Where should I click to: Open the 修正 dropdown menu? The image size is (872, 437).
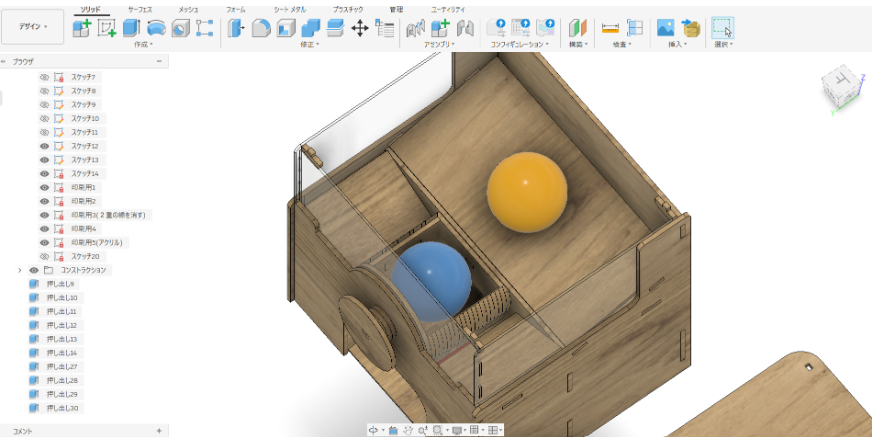310,44
